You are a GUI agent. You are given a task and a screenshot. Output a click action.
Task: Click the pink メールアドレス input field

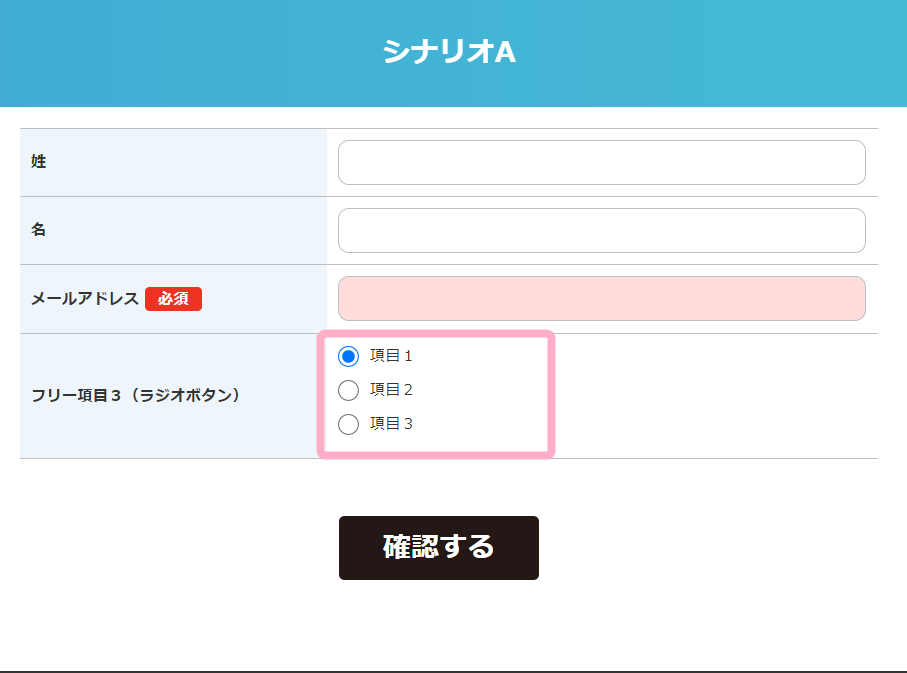(601, 299)
